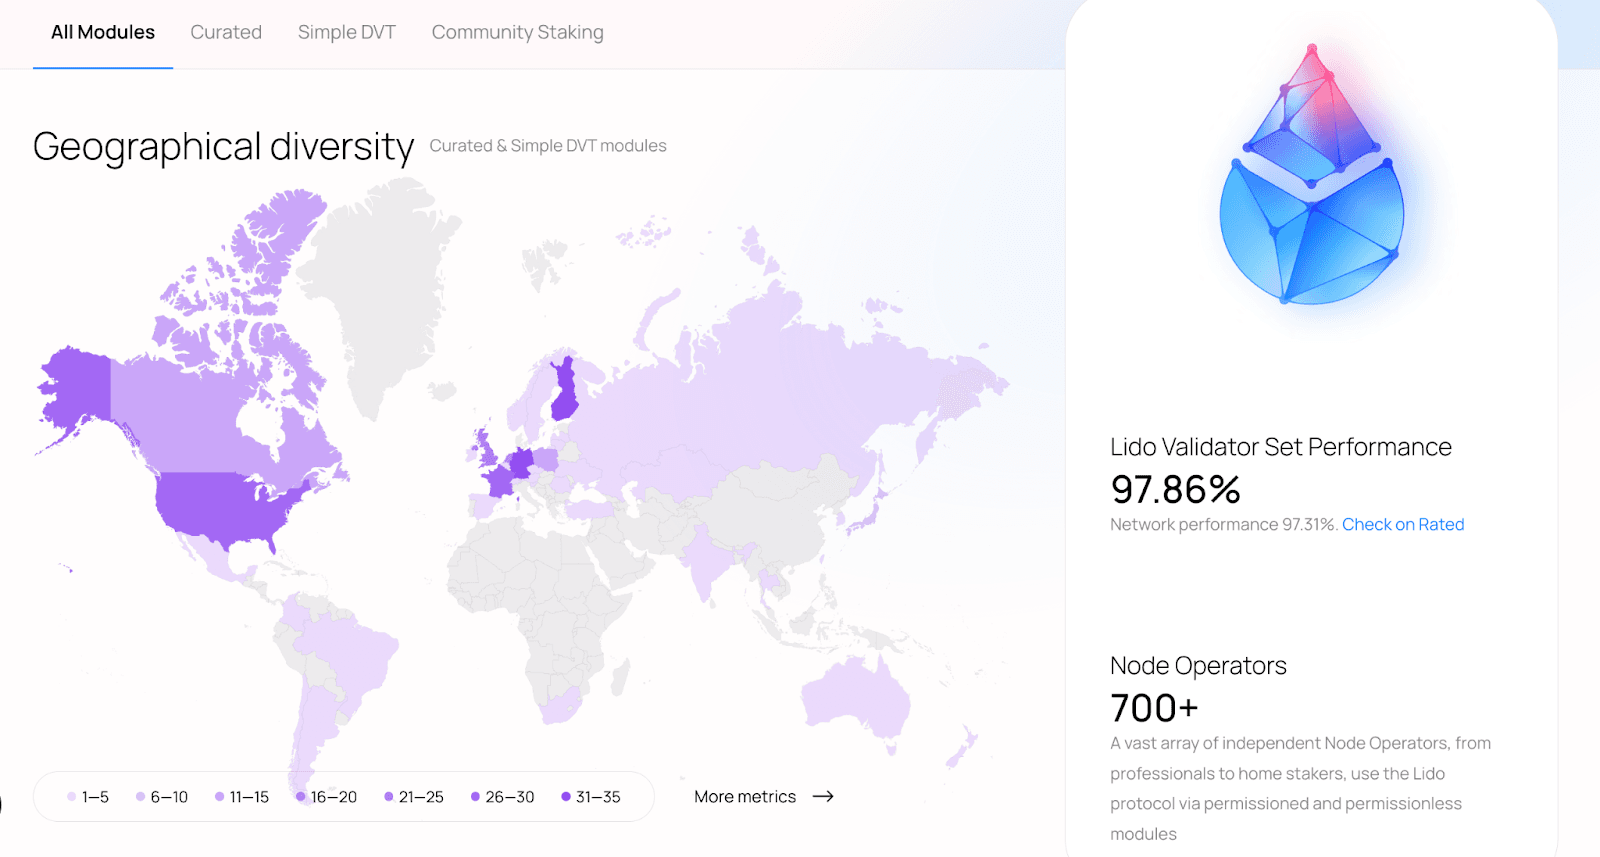The width and height of the screenshot is (1600, 857).
Task: Select Germany on the map
Action: point(521,463)
